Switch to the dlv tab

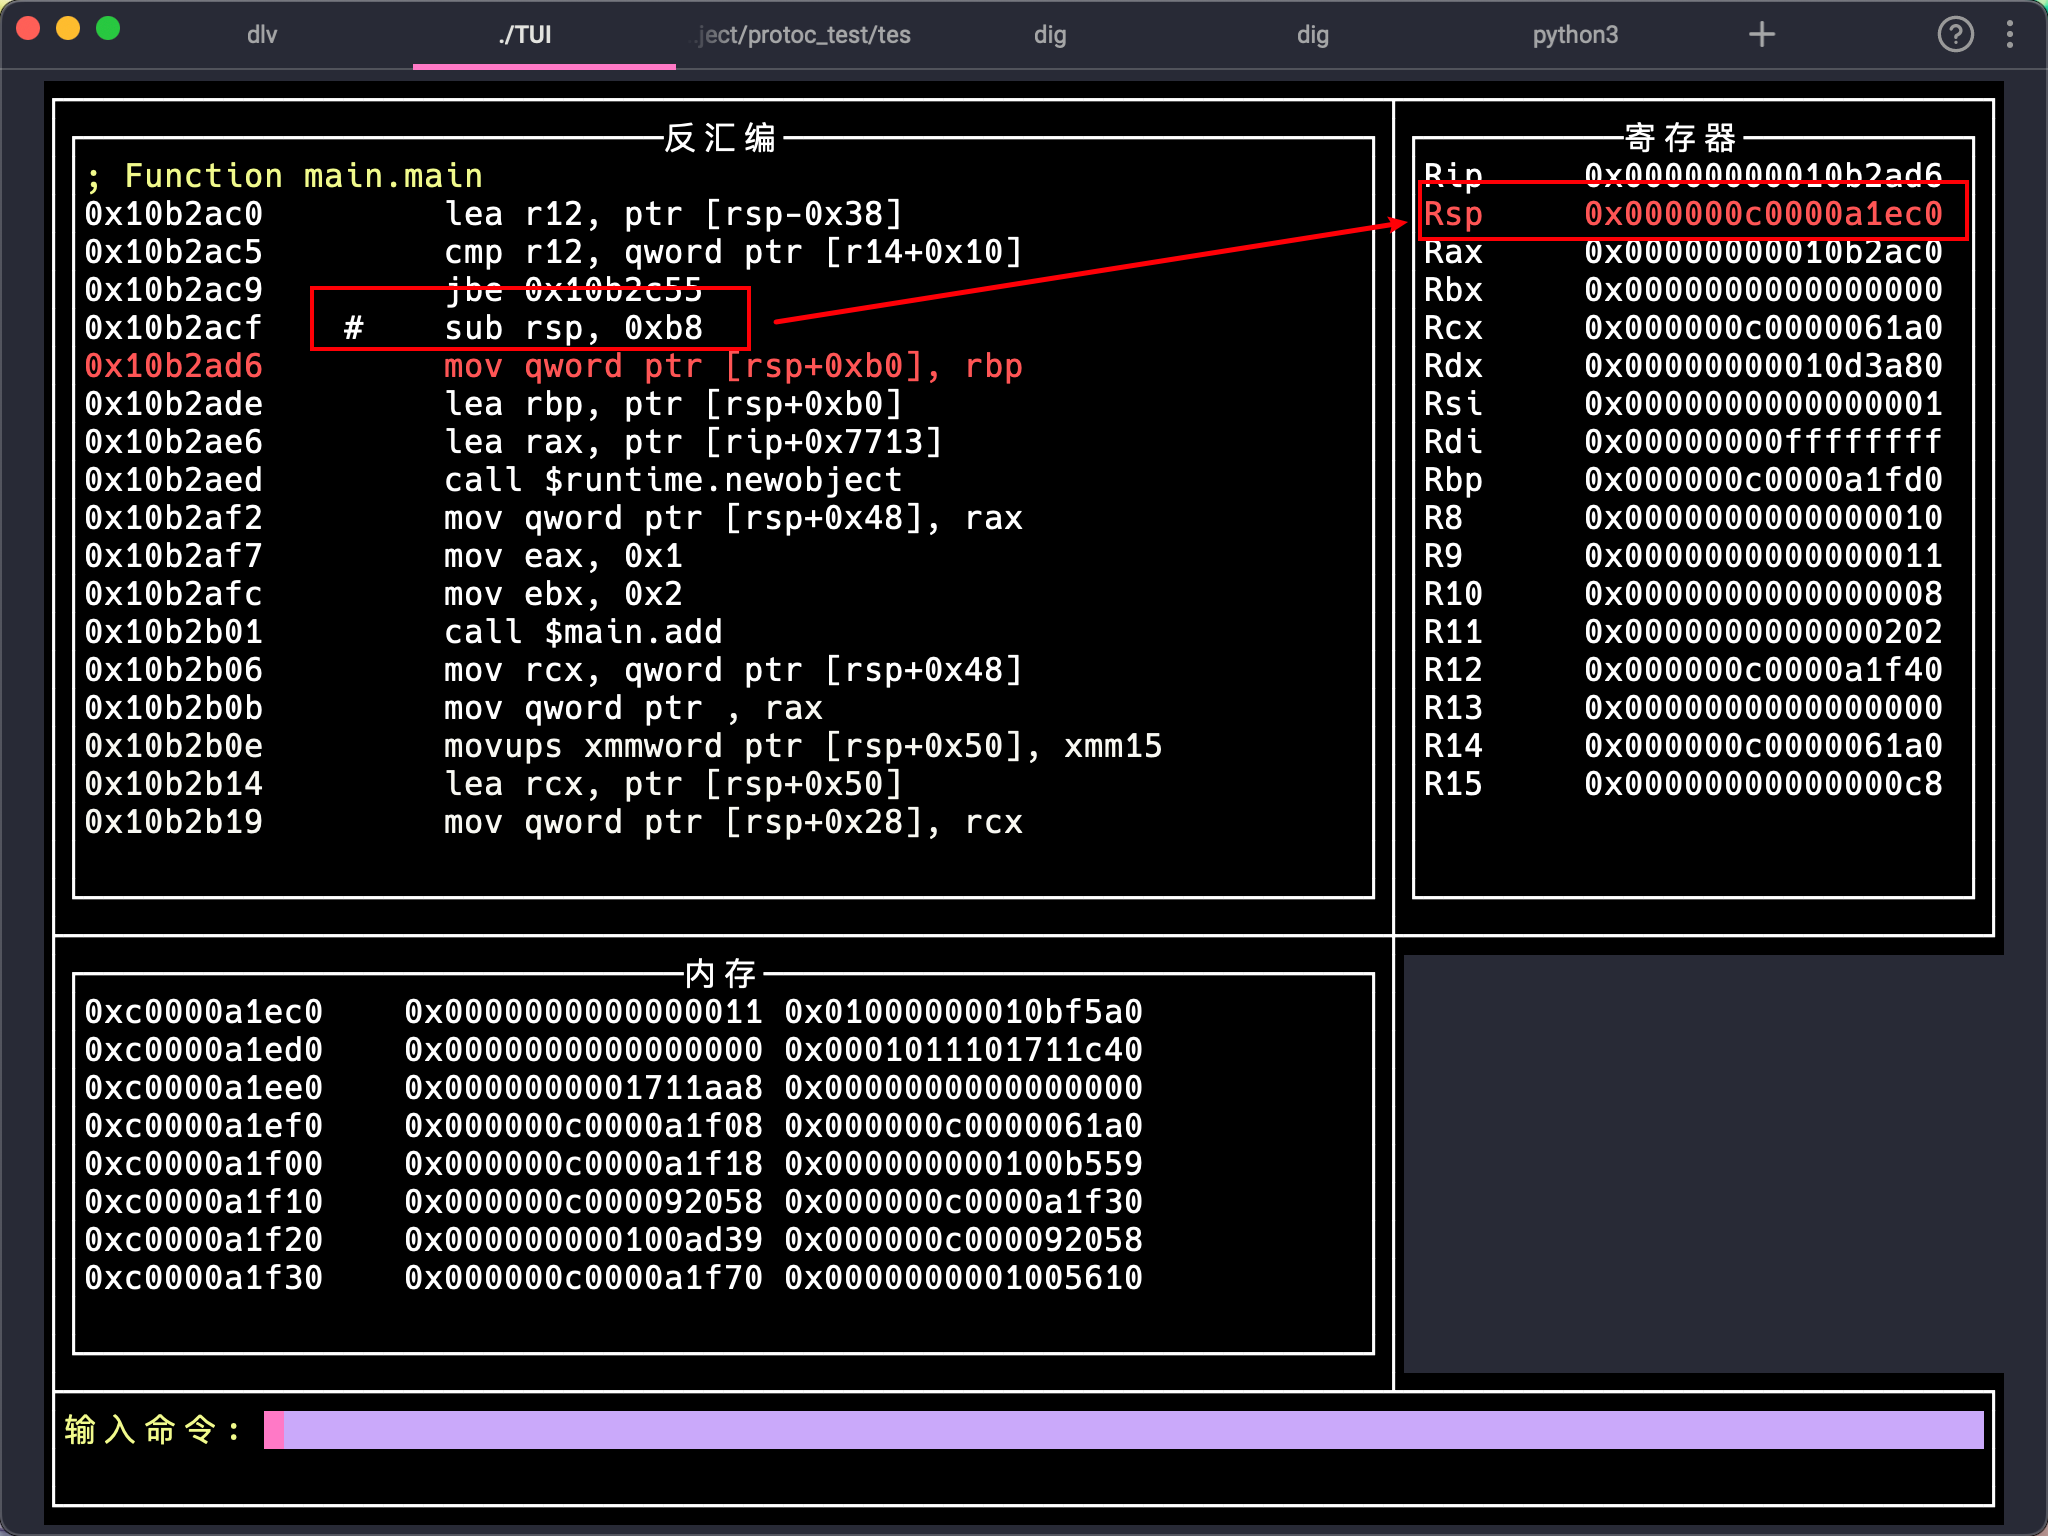click(262, 35)
